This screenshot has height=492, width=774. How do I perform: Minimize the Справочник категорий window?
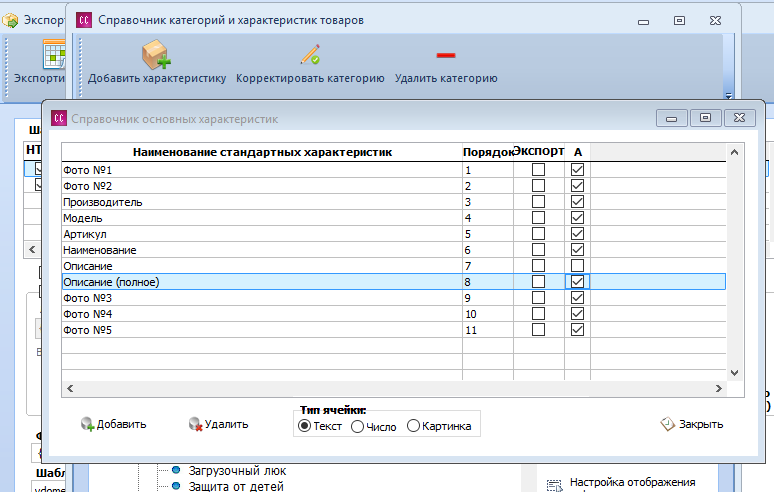(643, 21)
